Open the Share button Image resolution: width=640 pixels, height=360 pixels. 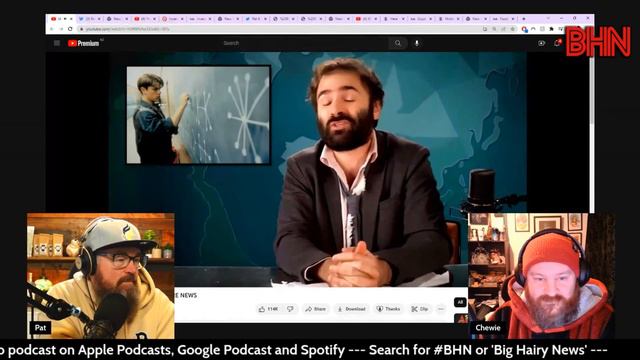[x=316, y=309]
